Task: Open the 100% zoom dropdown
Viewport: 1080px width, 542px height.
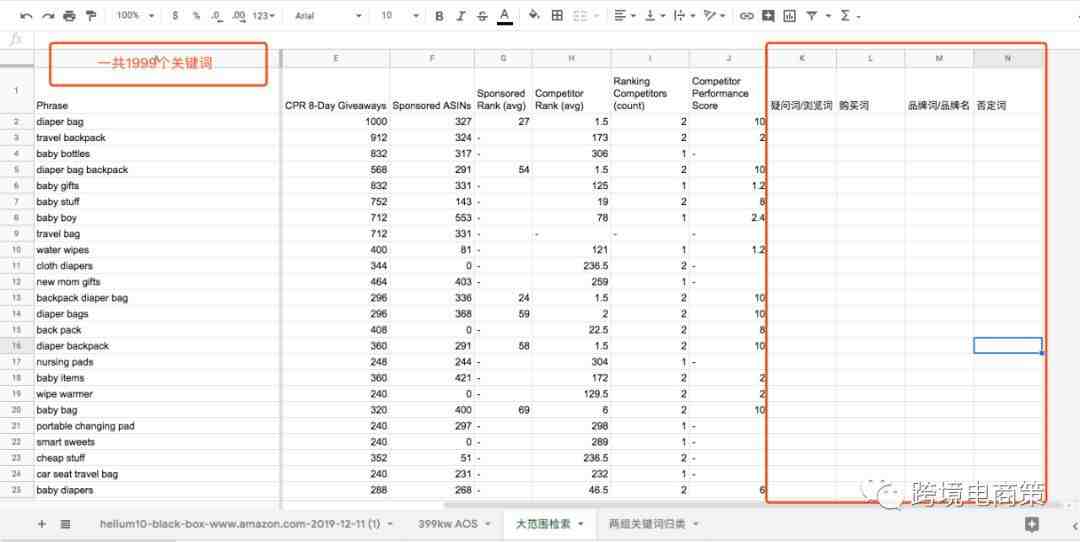Action: coord(135,16)
